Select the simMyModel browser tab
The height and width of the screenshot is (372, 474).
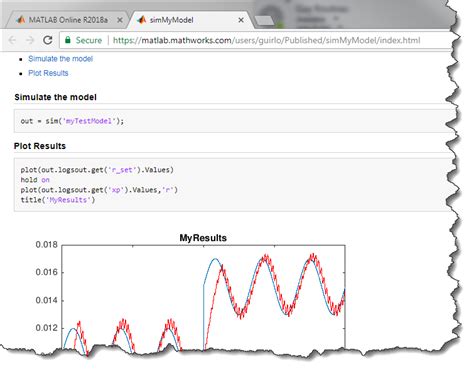191,20
